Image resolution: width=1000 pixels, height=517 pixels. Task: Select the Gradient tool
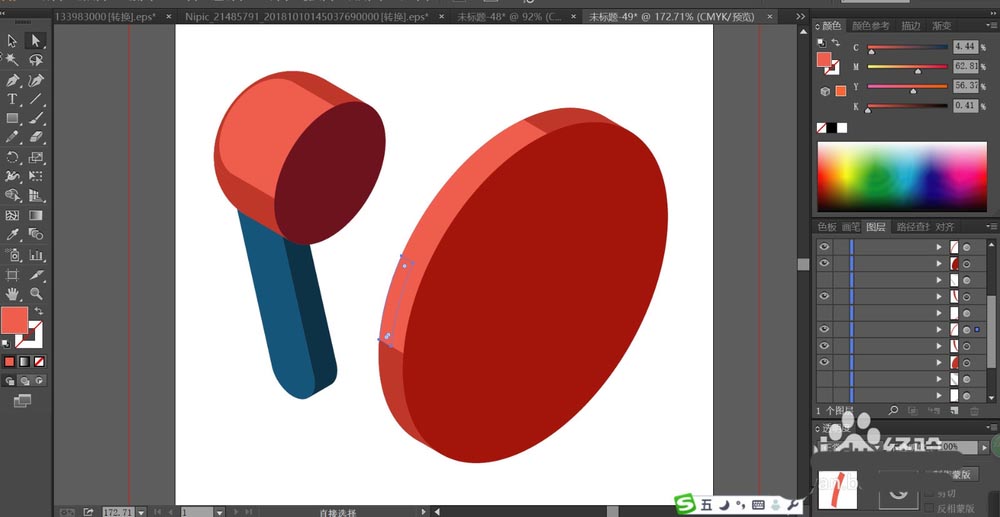click(x=36, y=215)
